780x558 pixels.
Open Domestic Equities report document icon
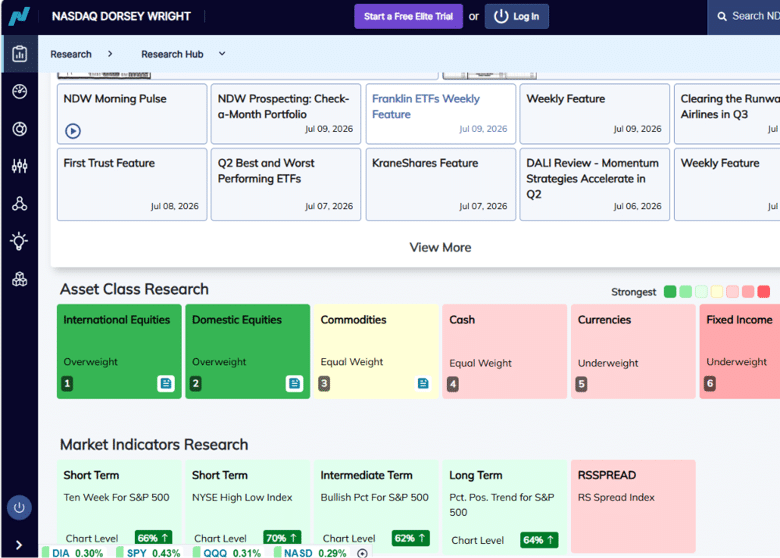coord(294,383)
